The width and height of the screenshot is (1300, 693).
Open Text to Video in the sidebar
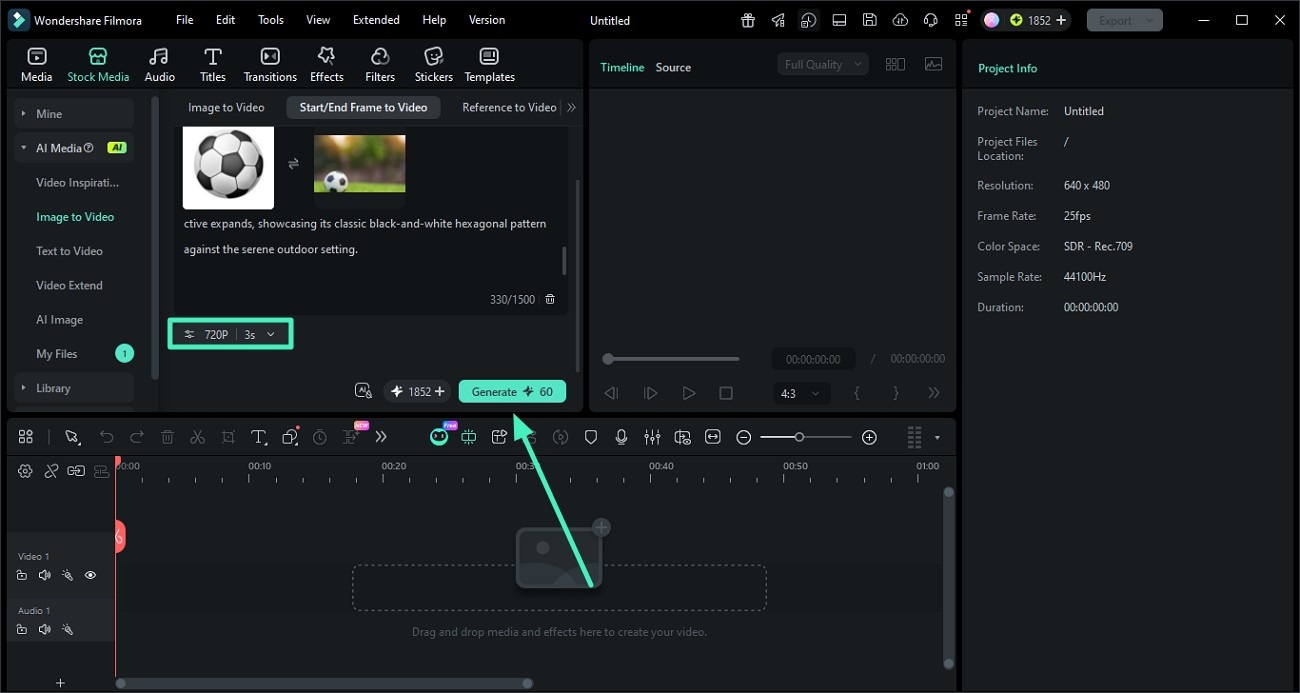(69, 250)
